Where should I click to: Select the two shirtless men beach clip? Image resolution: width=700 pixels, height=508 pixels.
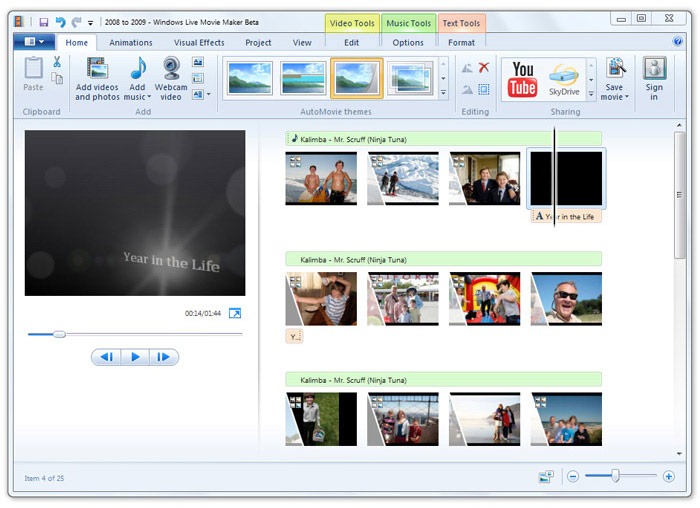321,179
